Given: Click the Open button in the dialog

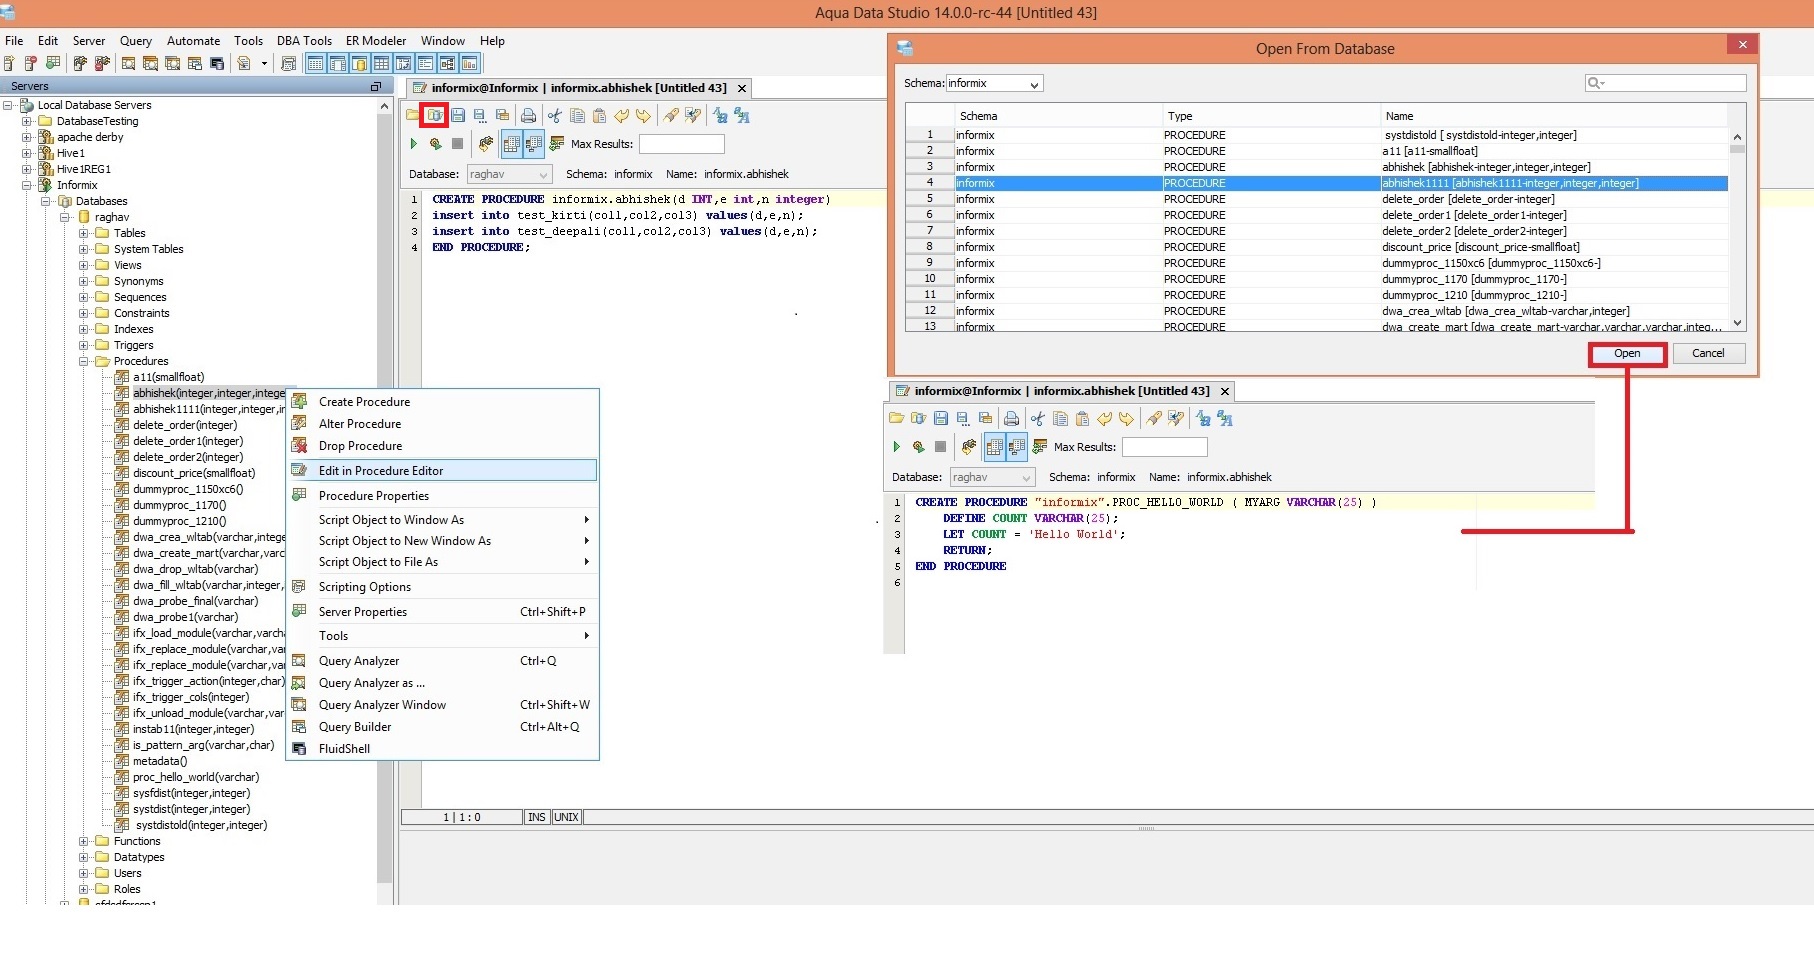Looking at the screenshot, I should (x=1626, y=354).
